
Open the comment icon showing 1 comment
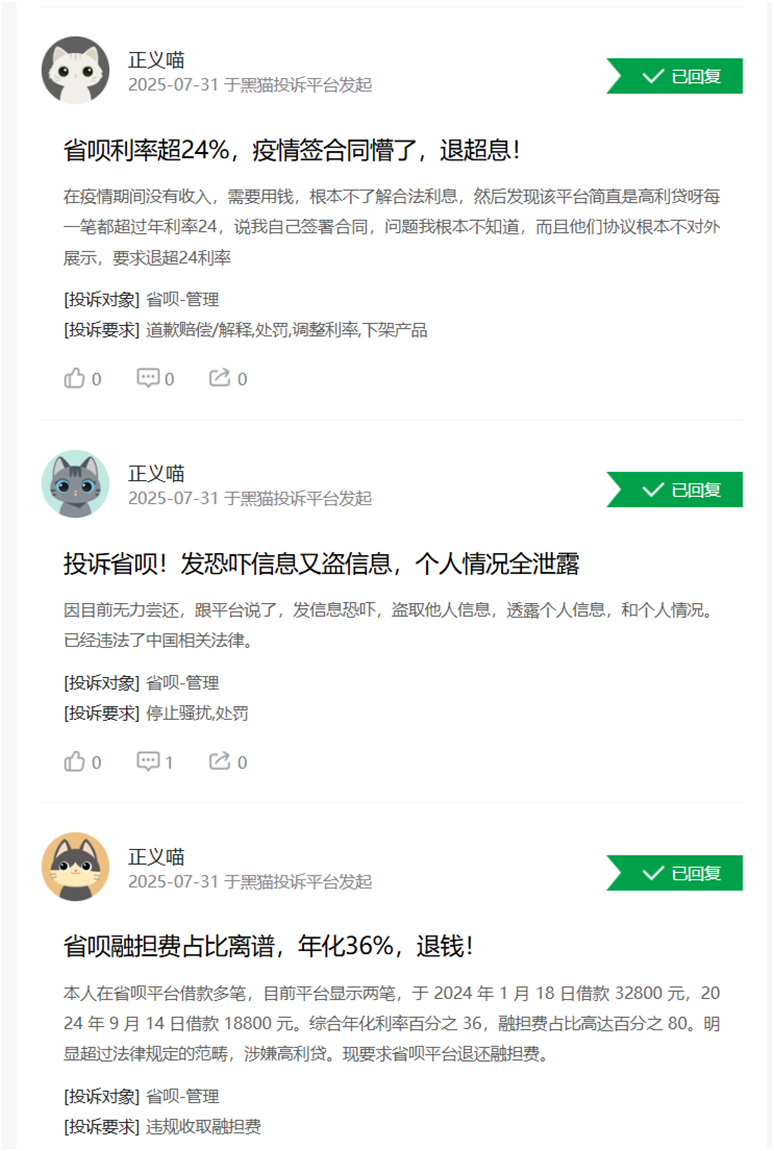(155, 762)
